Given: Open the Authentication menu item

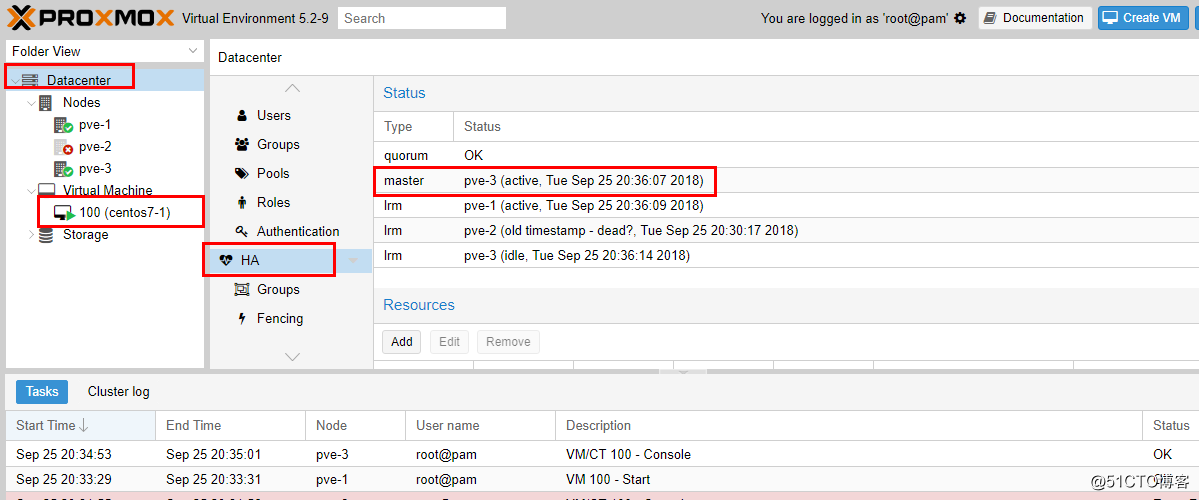Looking at the screenshot, I should click(x=298, y=231).
